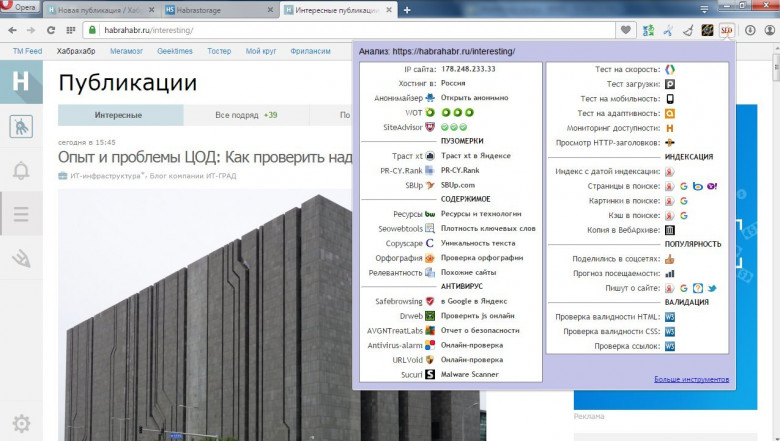
Task: Click the SEO extension icon in toolbar
Action: pos(726,30)
